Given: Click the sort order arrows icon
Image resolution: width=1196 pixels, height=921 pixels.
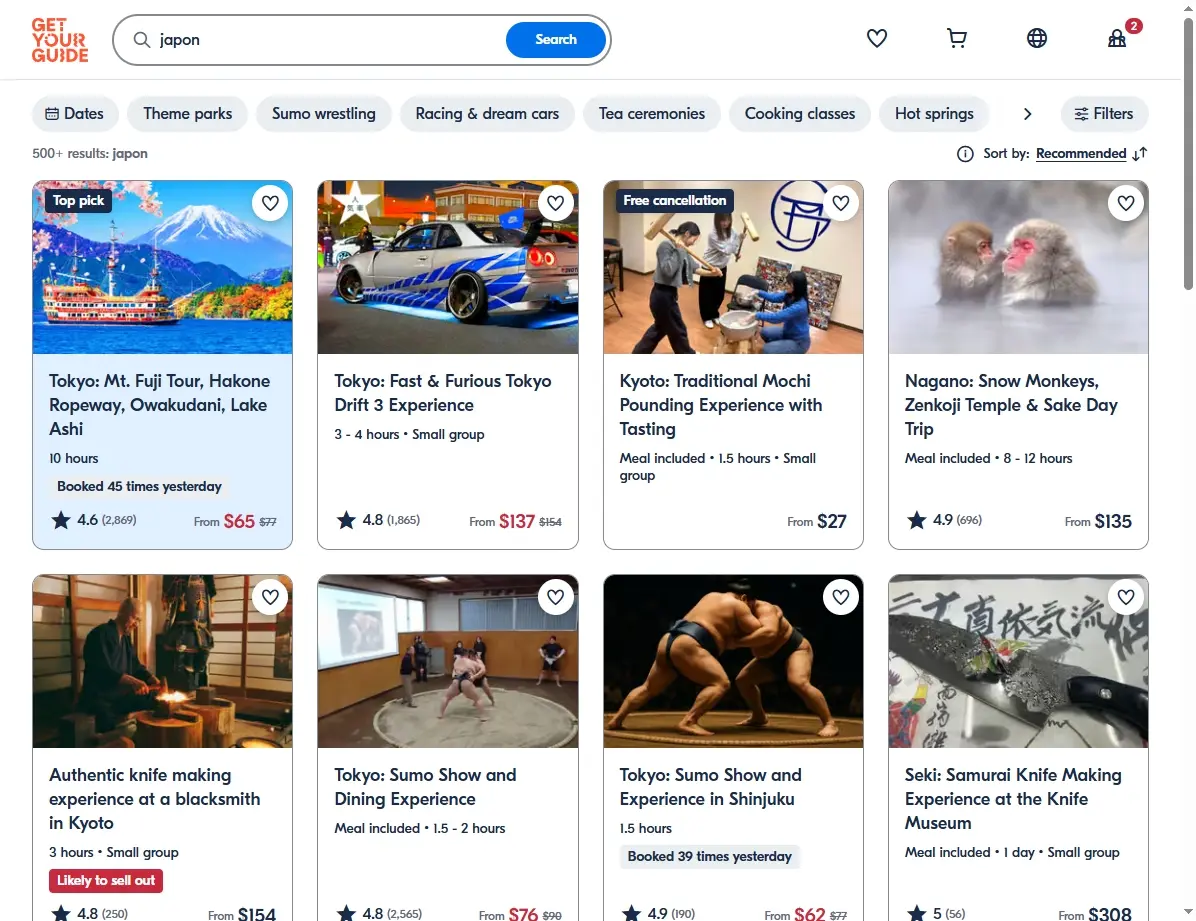Looking at the screenshot, I should [x=1140, y=154].
